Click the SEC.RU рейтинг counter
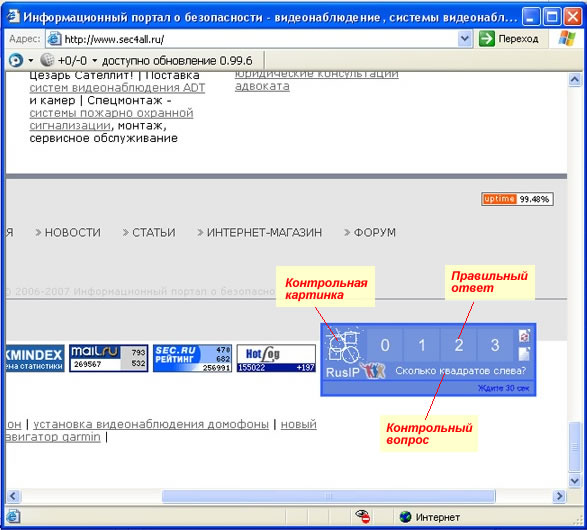Viewport: 587px width, 530px height. click(x=192, y=359)
